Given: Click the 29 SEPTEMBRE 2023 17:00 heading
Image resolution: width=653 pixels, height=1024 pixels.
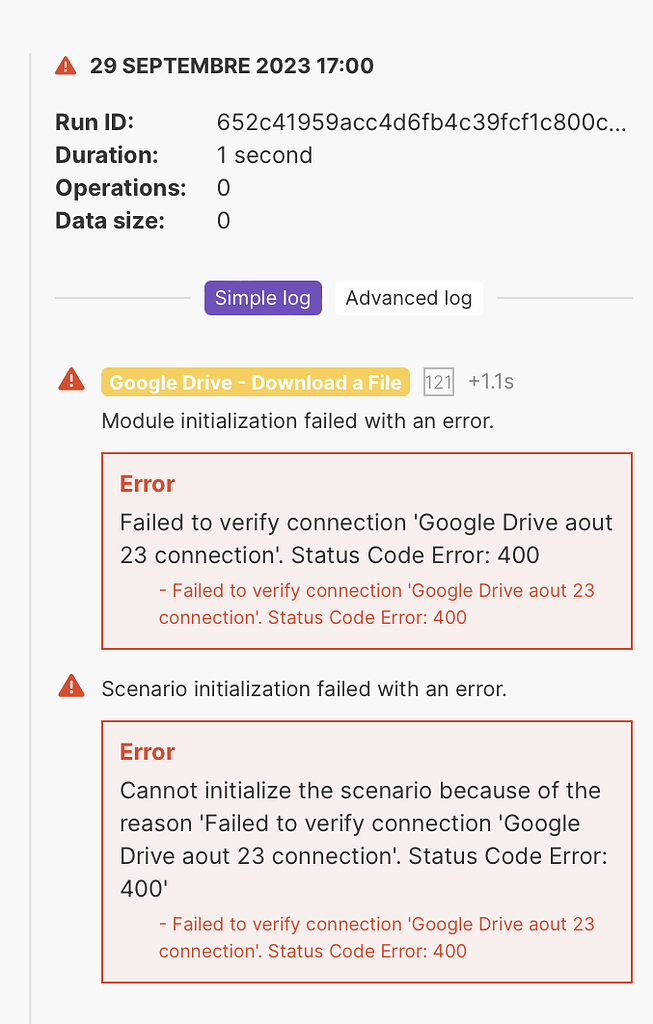Looking at the screenshot, I should pos(232,66).
